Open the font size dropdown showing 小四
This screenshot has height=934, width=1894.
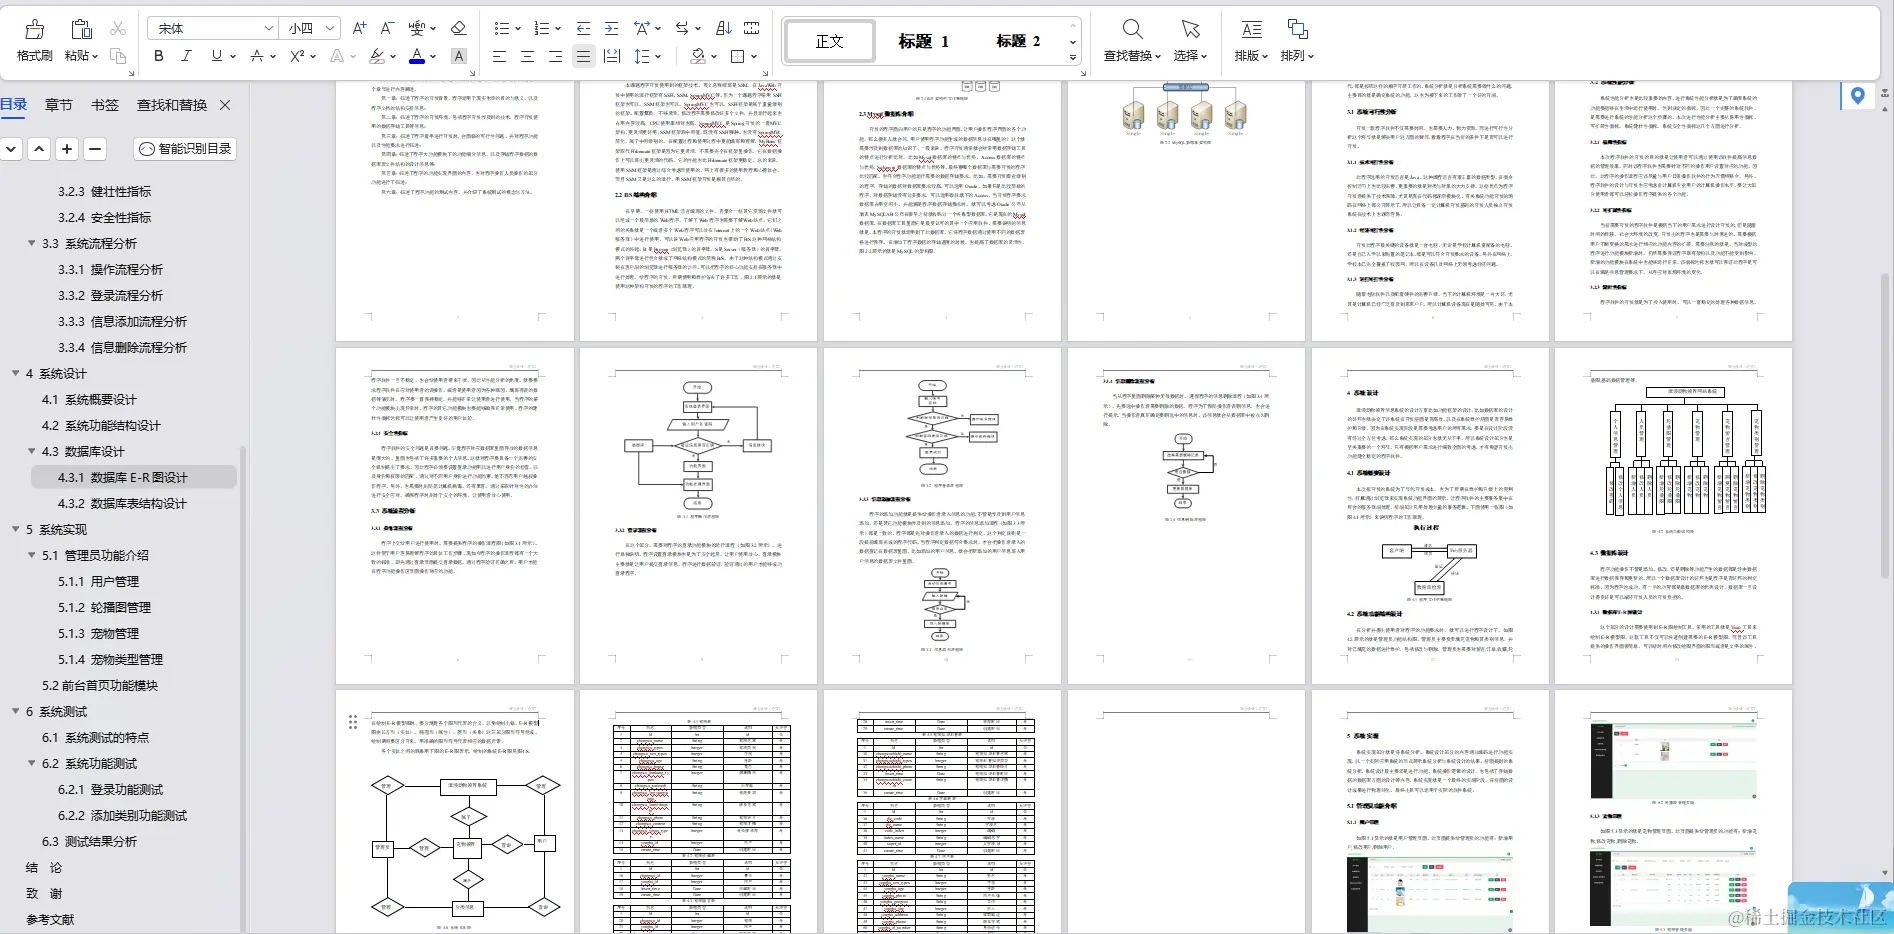(x=311, y=28)
